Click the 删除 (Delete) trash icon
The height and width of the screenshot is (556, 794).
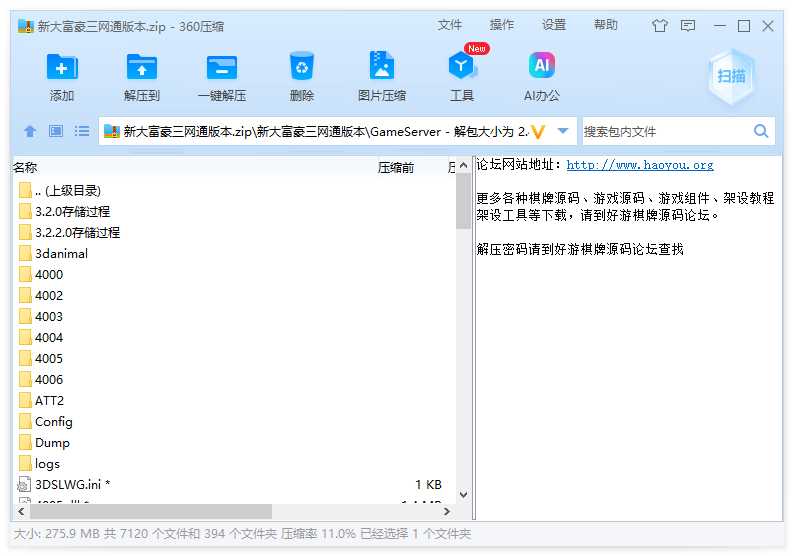click(x=302, y=66)
